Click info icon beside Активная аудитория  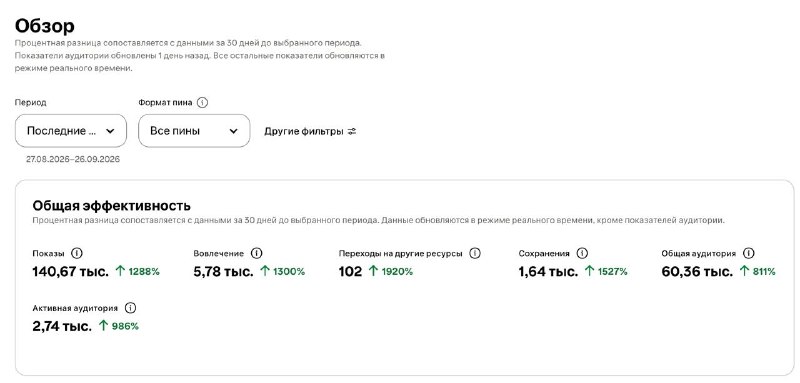tap(130, 308)
